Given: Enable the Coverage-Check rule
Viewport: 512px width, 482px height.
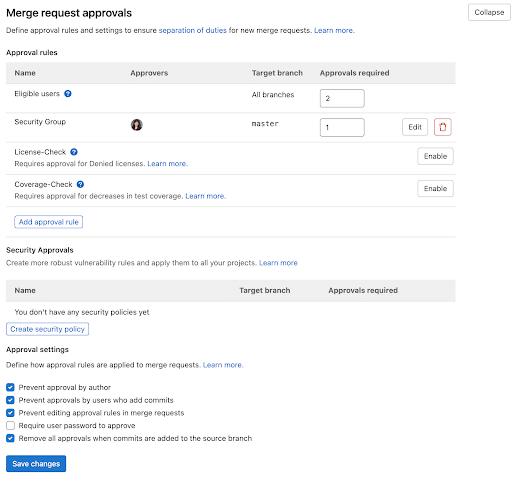Looking at the screenshot, I should tap(435, 188).
